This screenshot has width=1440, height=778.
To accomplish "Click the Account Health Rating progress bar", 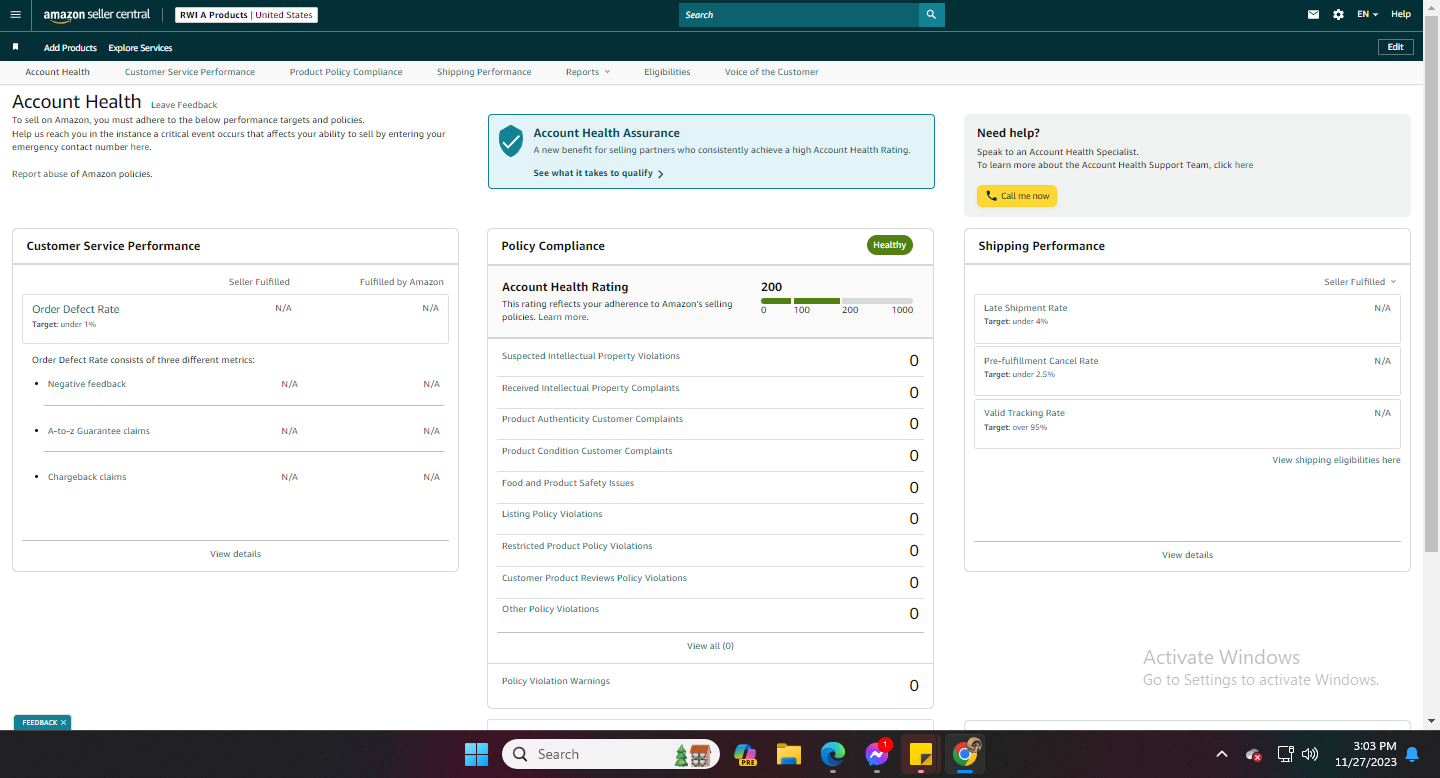I will (837, 301).
